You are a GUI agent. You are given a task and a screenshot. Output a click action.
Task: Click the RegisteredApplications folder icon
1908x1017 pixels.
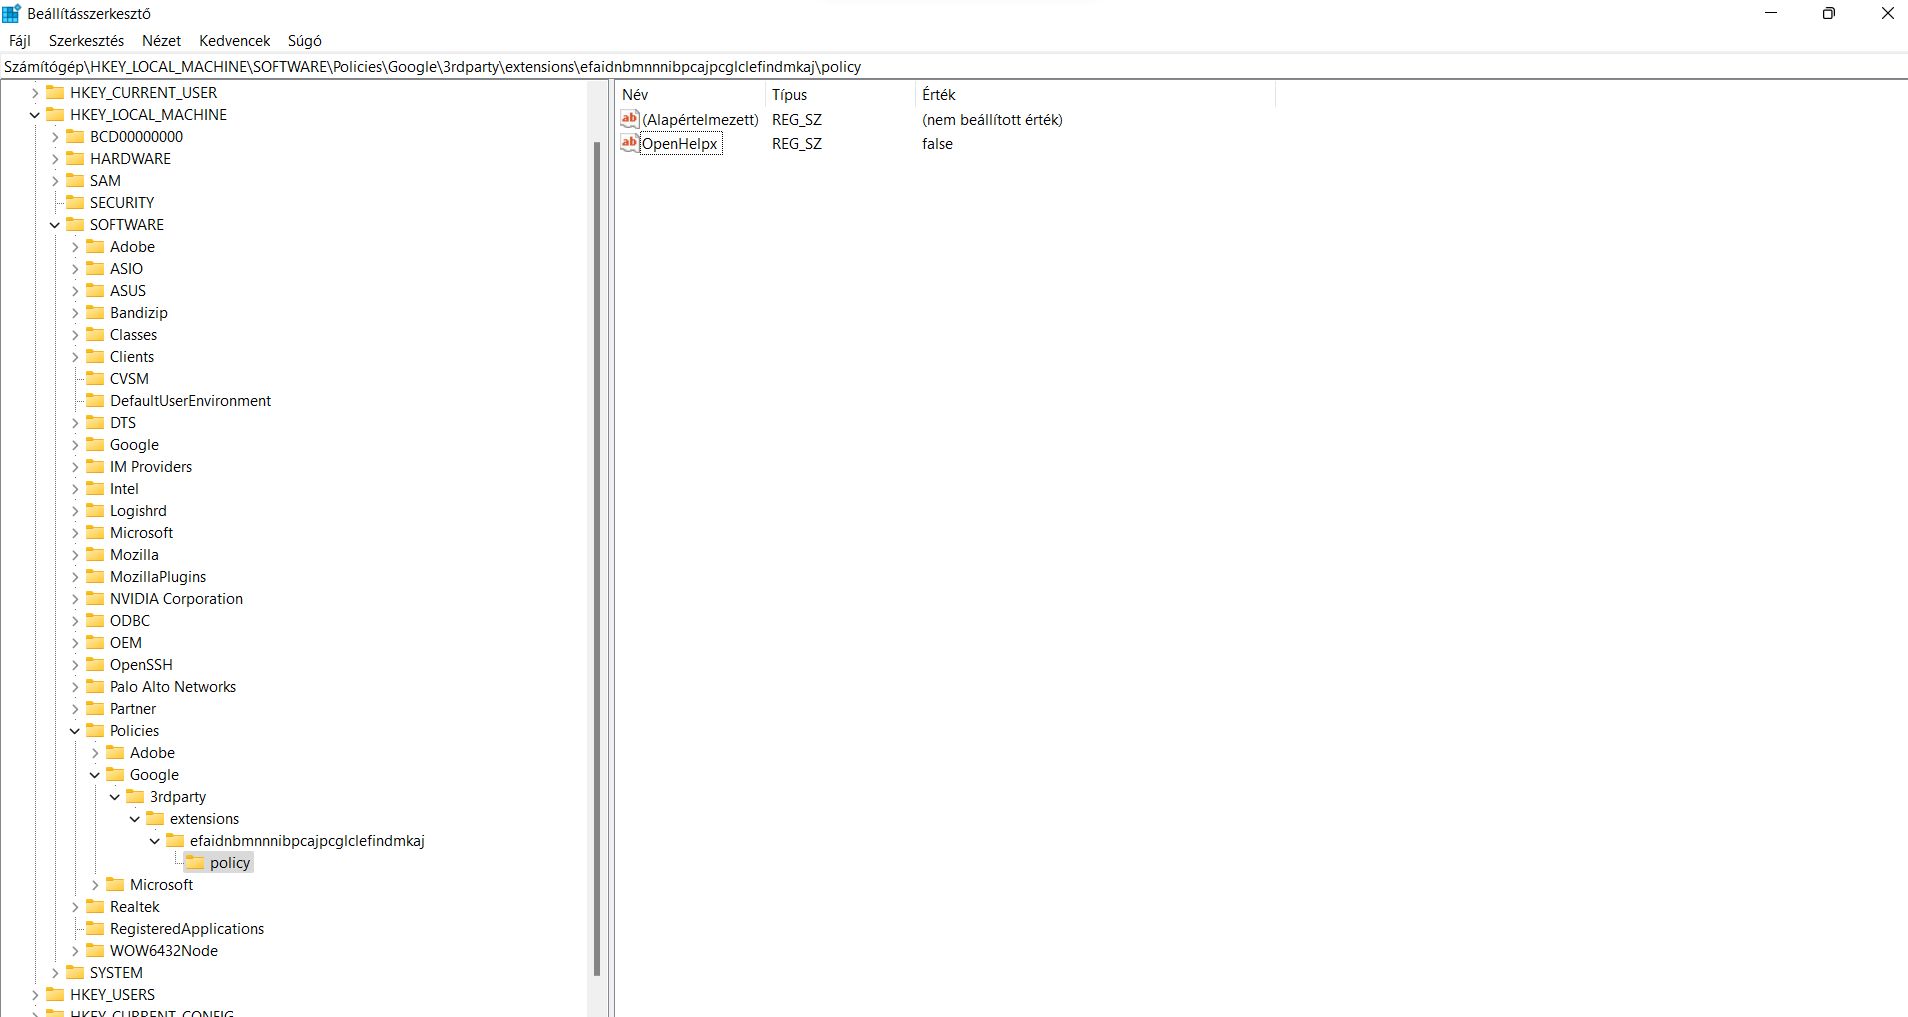click(x=95, y=928)
